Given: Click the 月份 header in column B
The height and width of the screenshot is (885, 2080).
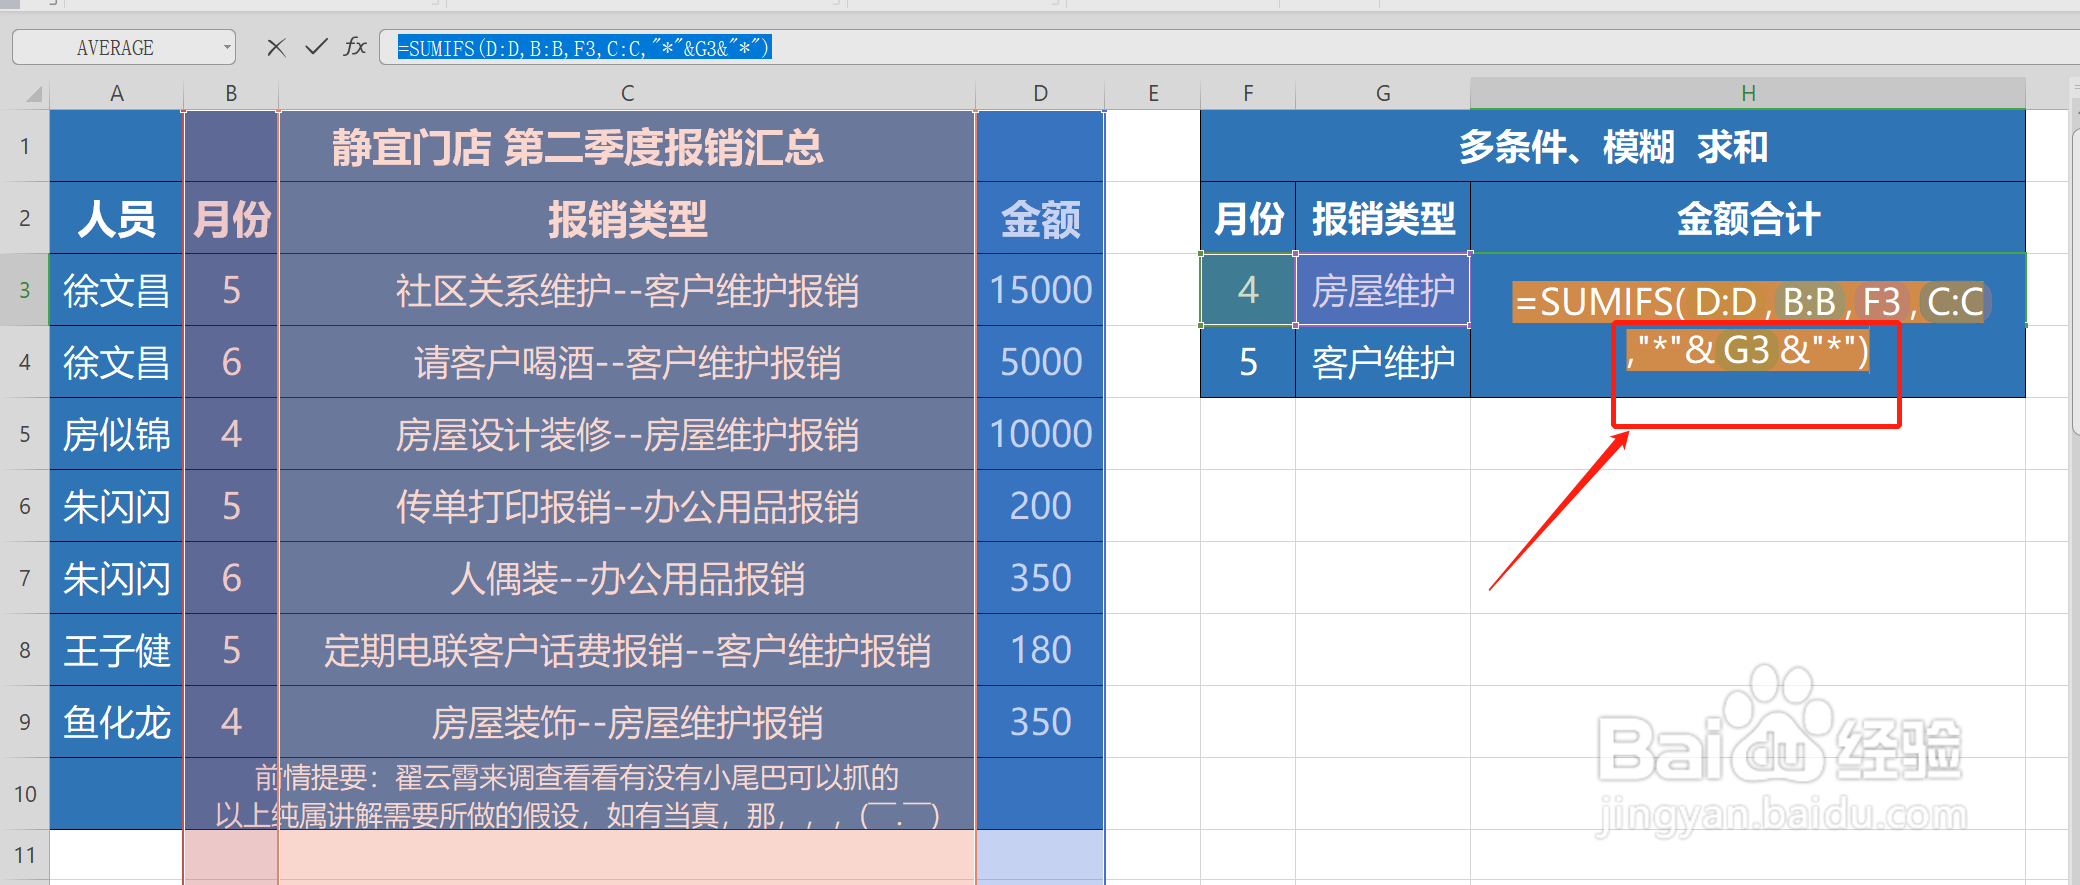Looking at the screenshot, I should point(231,218).
